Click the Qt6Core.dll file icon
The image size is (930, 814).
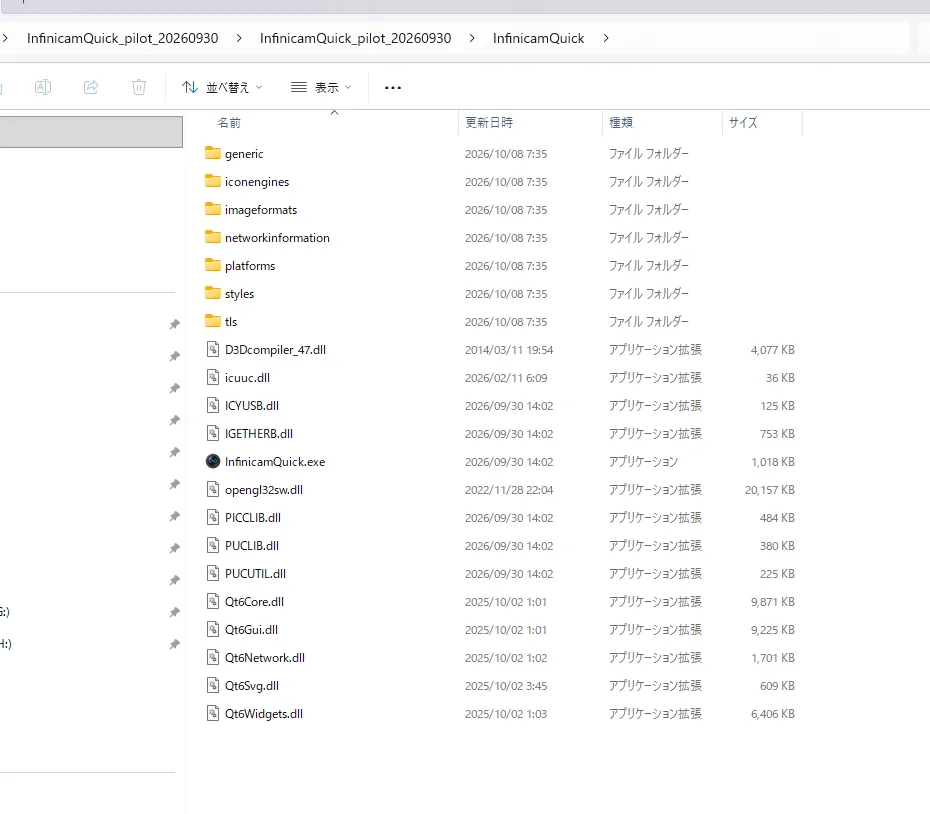click(x=213, y=602)
